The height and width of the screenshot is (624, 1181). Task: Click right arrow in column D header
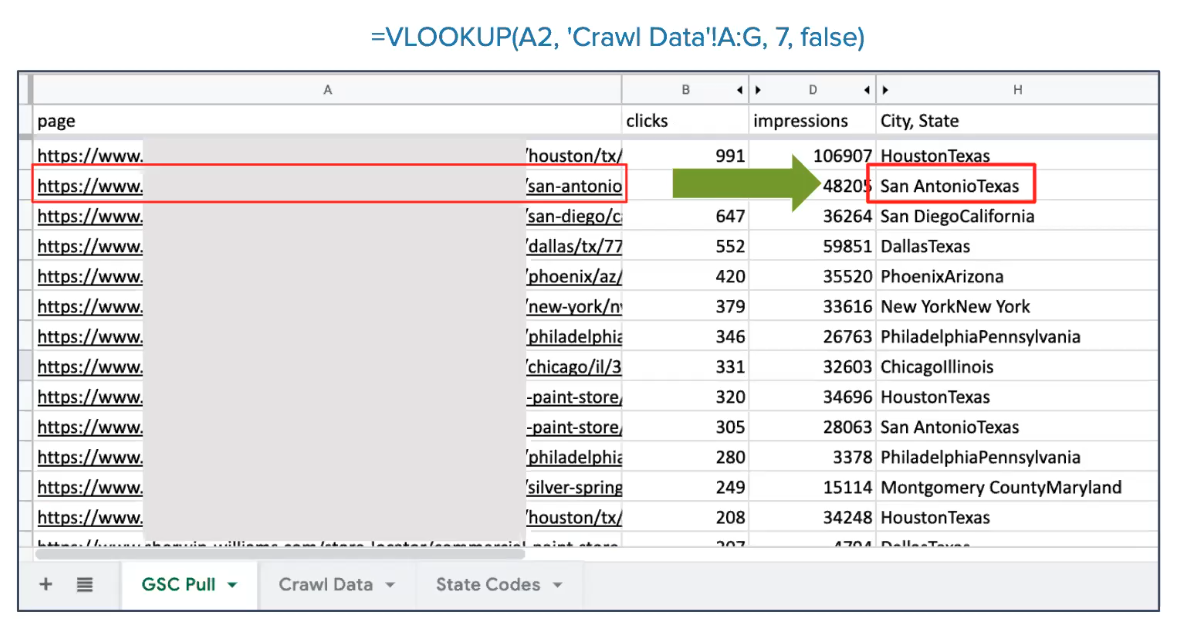click(x=759, y=90)
